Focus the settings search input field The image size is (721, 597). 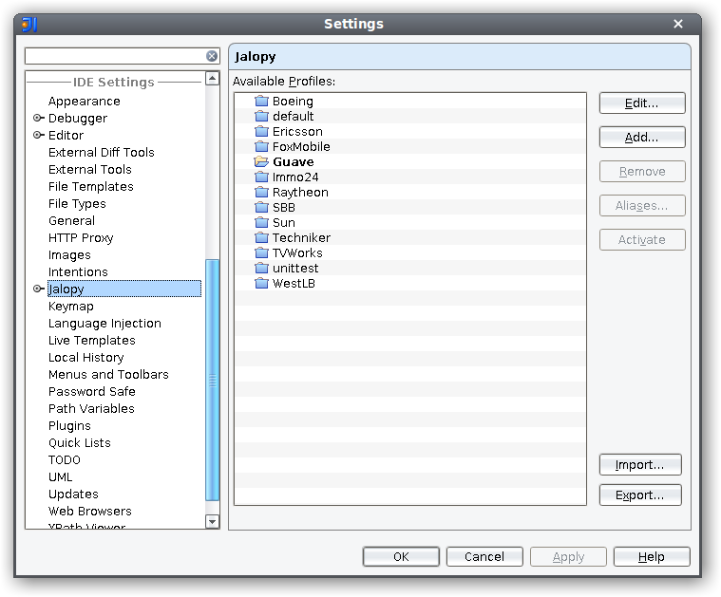(x=116, y=56)
